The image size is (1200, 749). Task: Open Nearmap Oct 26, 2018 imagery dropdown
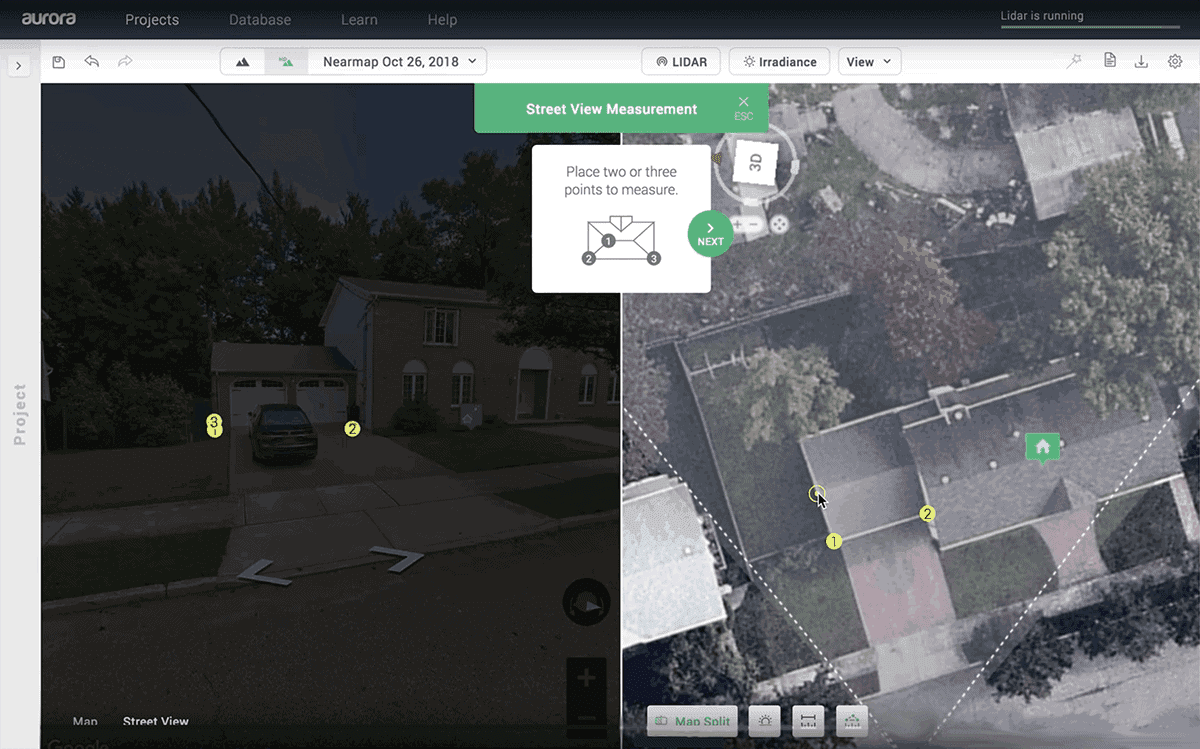tap(398, 62)
